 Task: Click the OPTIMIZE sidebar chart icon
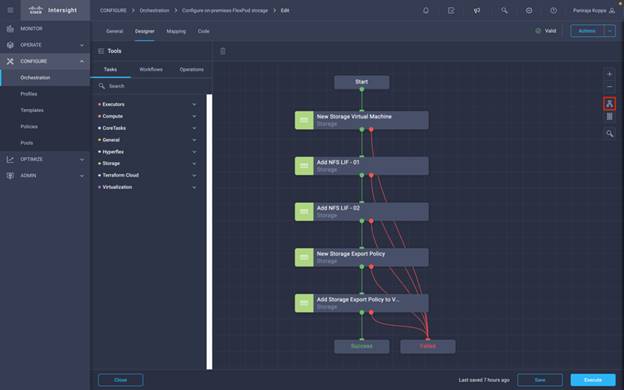10,159
